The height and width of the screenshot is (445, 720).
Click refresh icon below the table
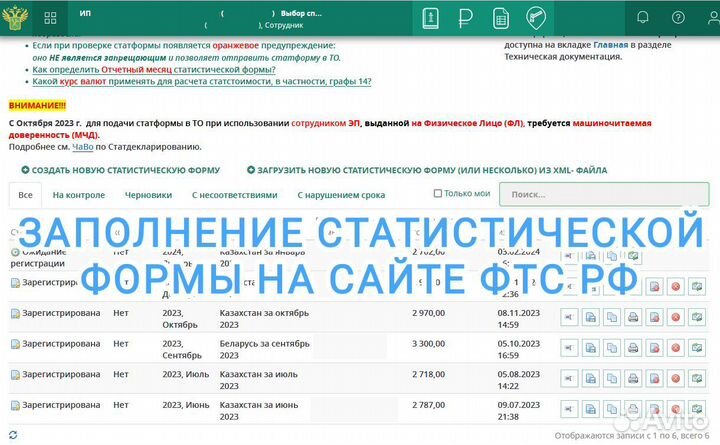13,435
